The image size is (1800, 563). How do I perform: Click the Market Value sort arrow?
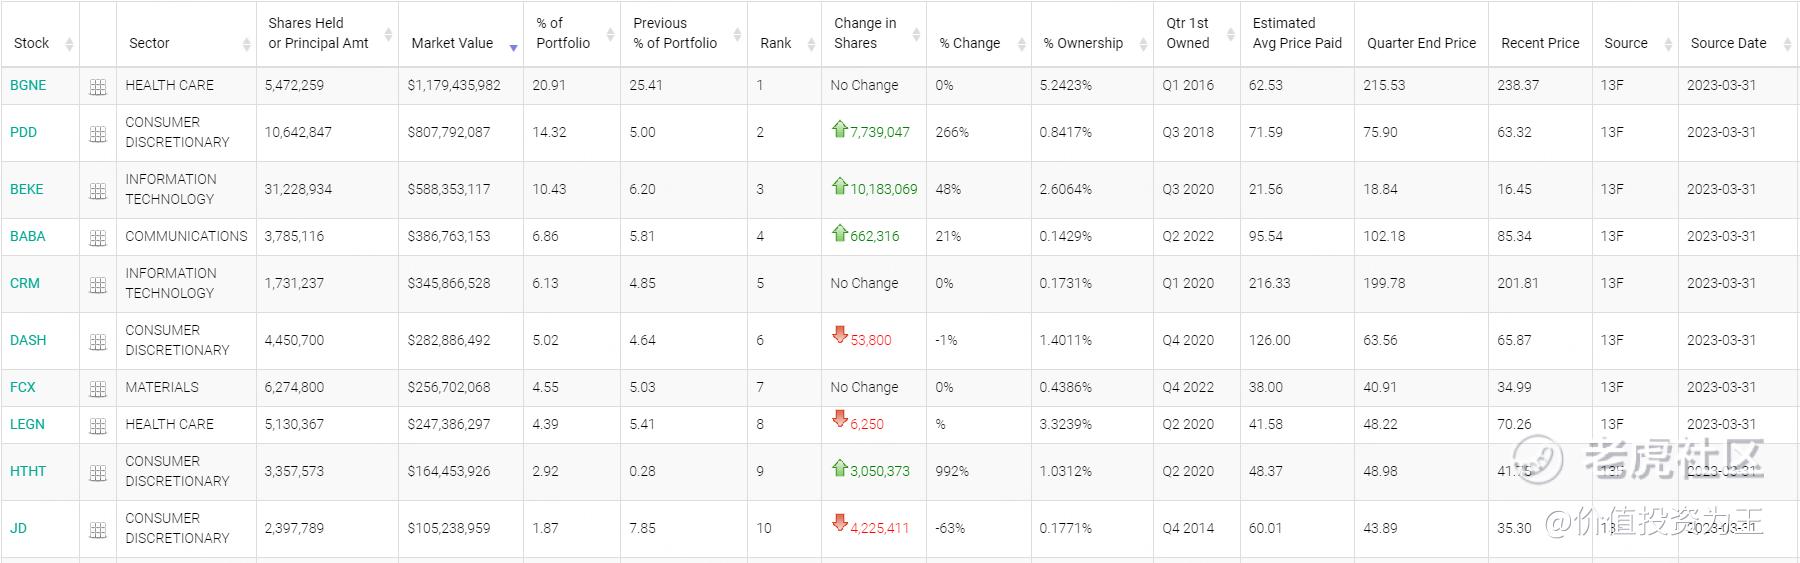coord(513,47)
